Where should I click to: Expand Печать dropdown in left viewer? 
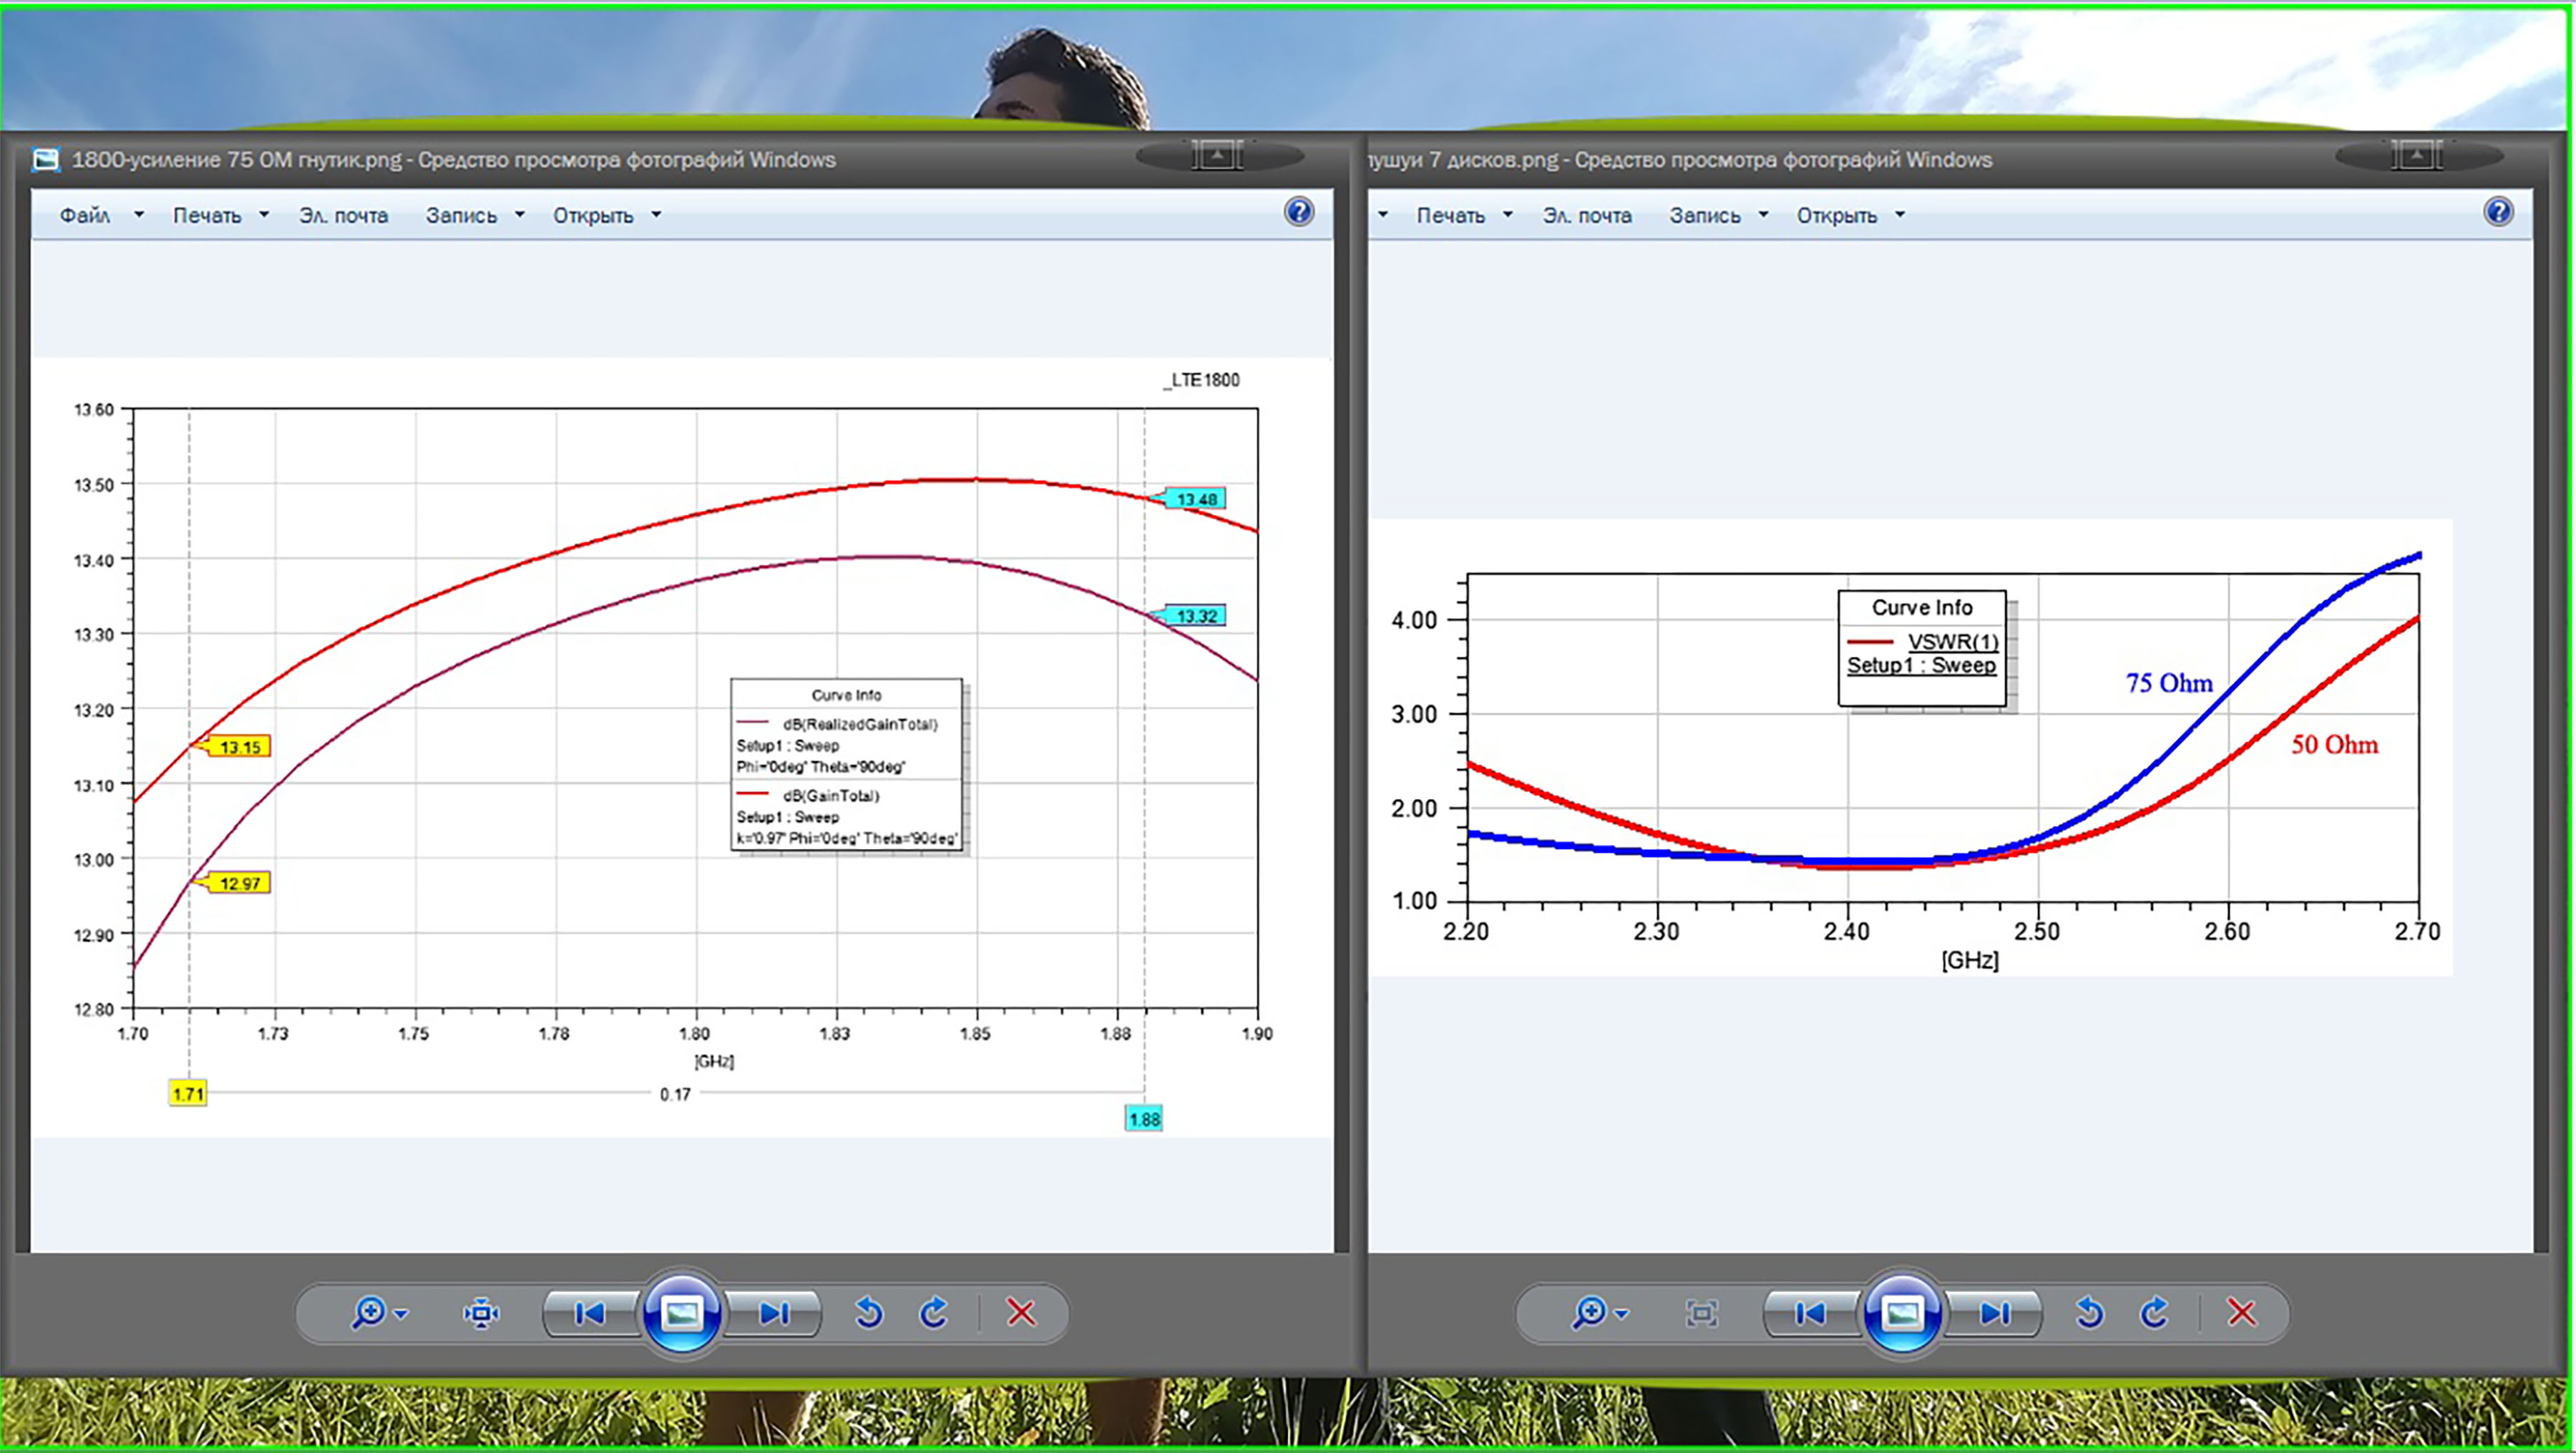[x=264, y=215]
